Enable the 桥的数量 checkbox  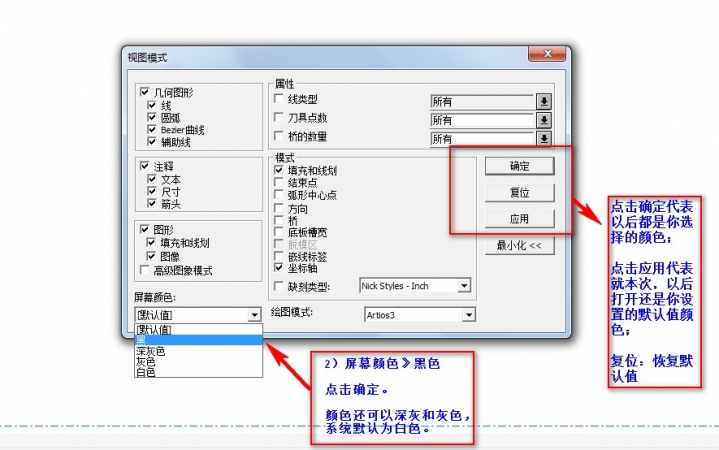[278, 136]
